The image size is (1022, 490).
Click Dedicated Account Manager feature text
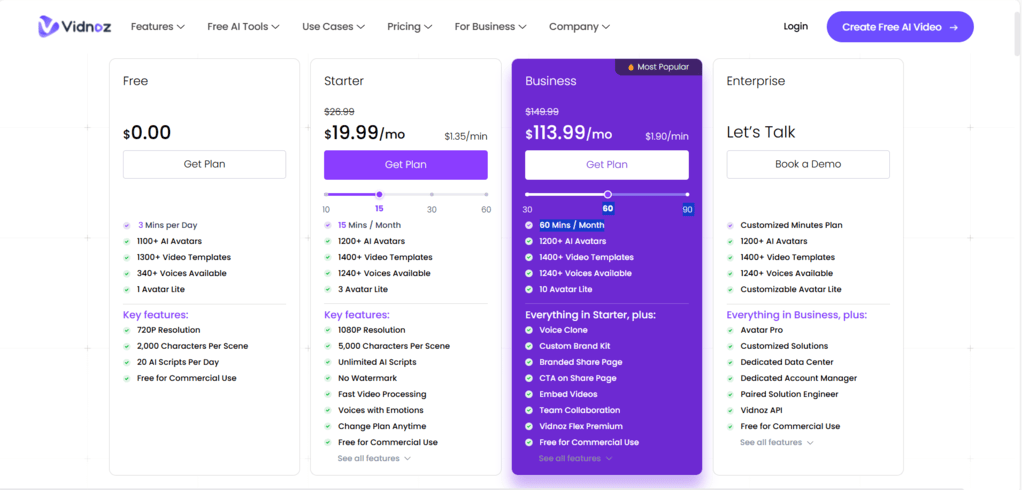(798, 379)
